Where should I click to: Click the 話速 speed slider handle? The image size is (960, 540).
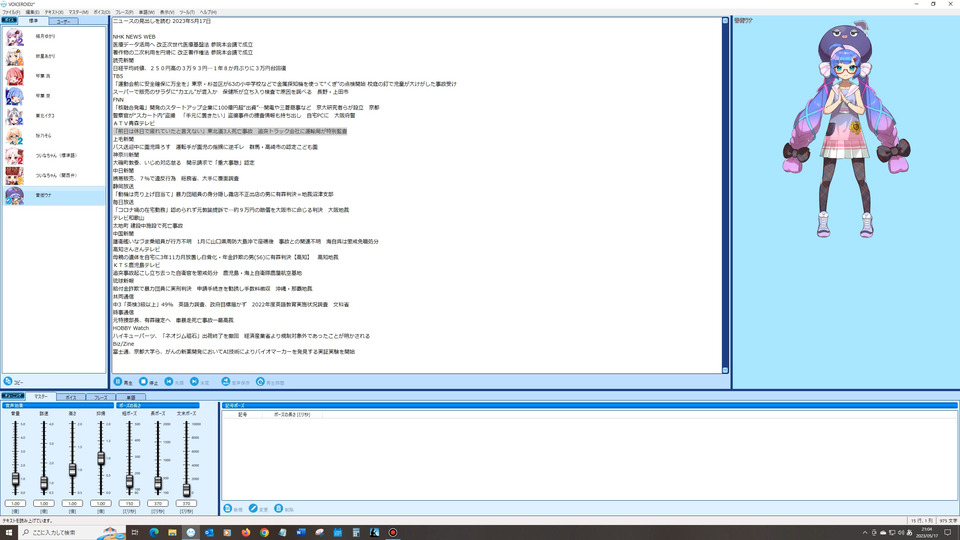[44, 484]
